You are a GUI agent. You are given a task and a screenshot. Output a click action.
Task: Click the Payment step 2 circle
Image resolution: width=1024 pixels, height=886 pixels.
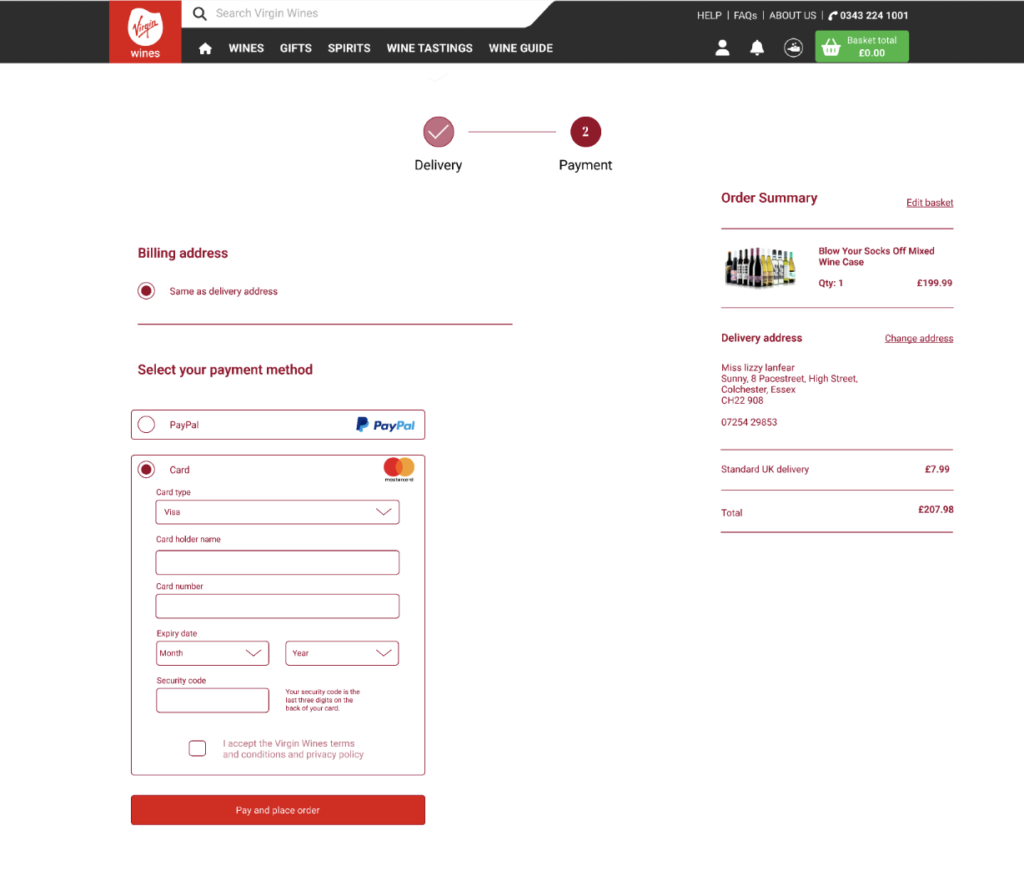tap(585, 132)
